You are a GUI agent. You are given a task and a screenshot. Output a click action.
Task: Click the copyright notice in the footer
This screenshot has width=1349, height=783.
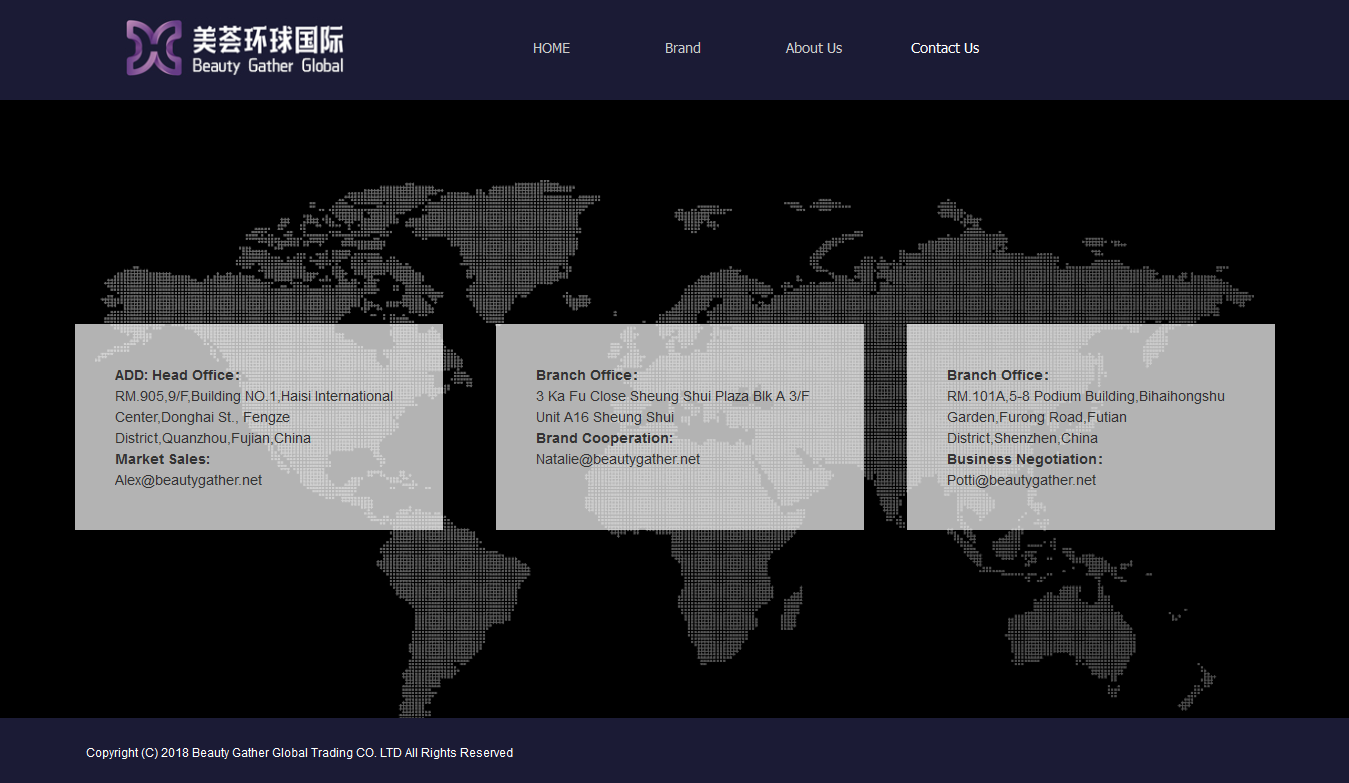point(299,753)
